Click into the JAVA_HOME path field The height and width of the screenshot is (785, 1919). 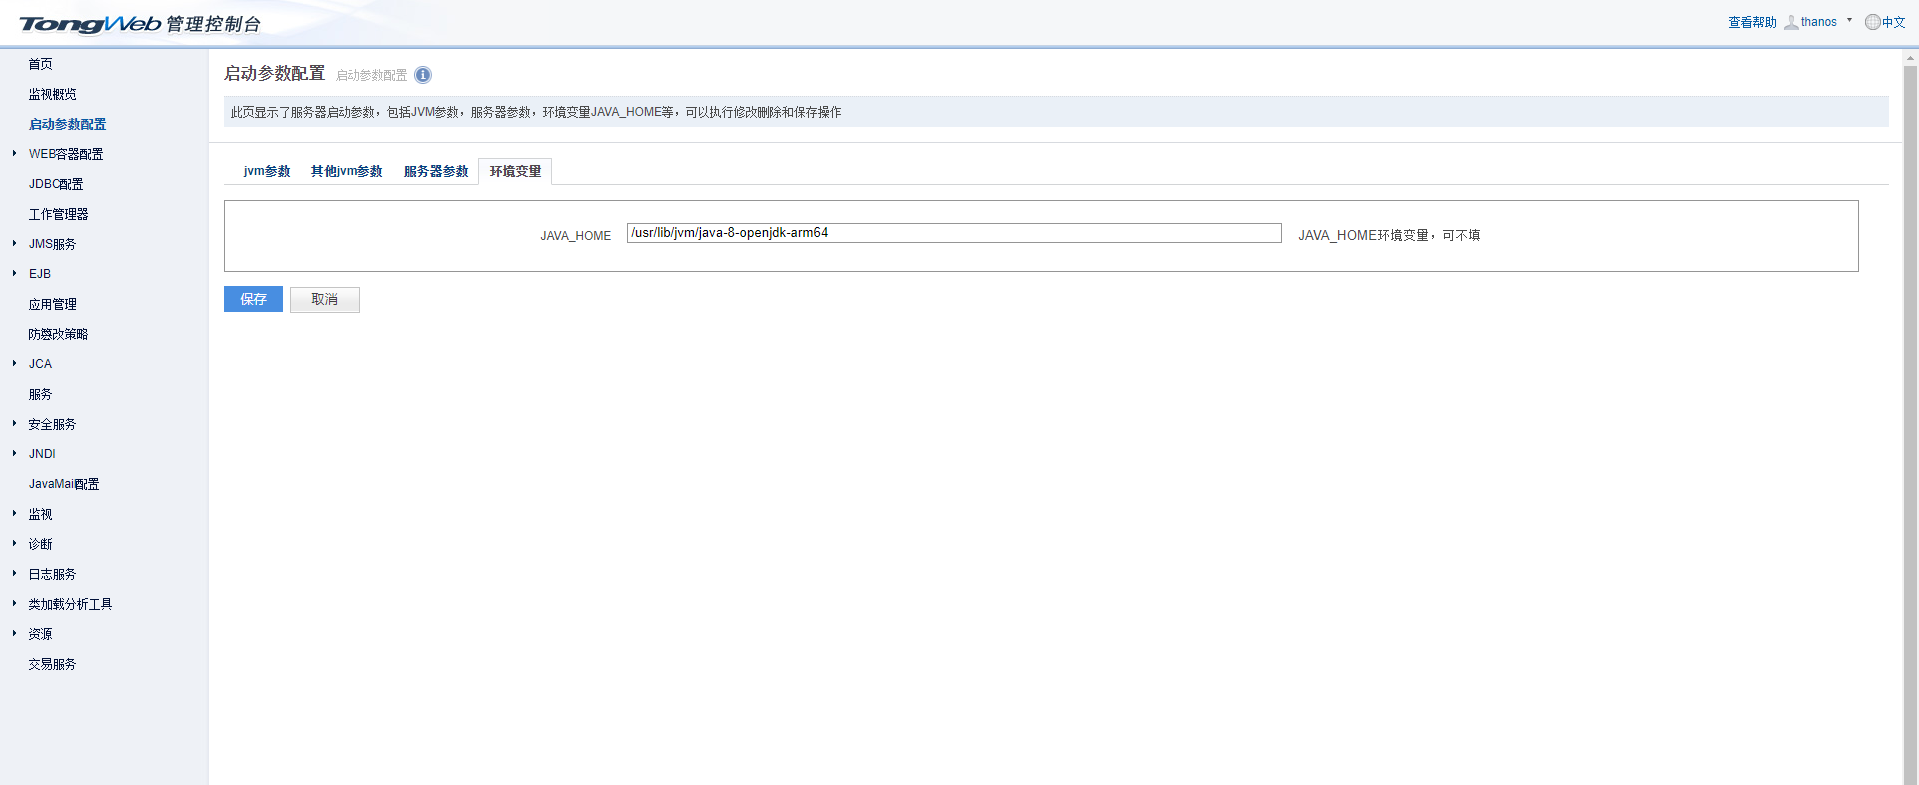(953, 233)
